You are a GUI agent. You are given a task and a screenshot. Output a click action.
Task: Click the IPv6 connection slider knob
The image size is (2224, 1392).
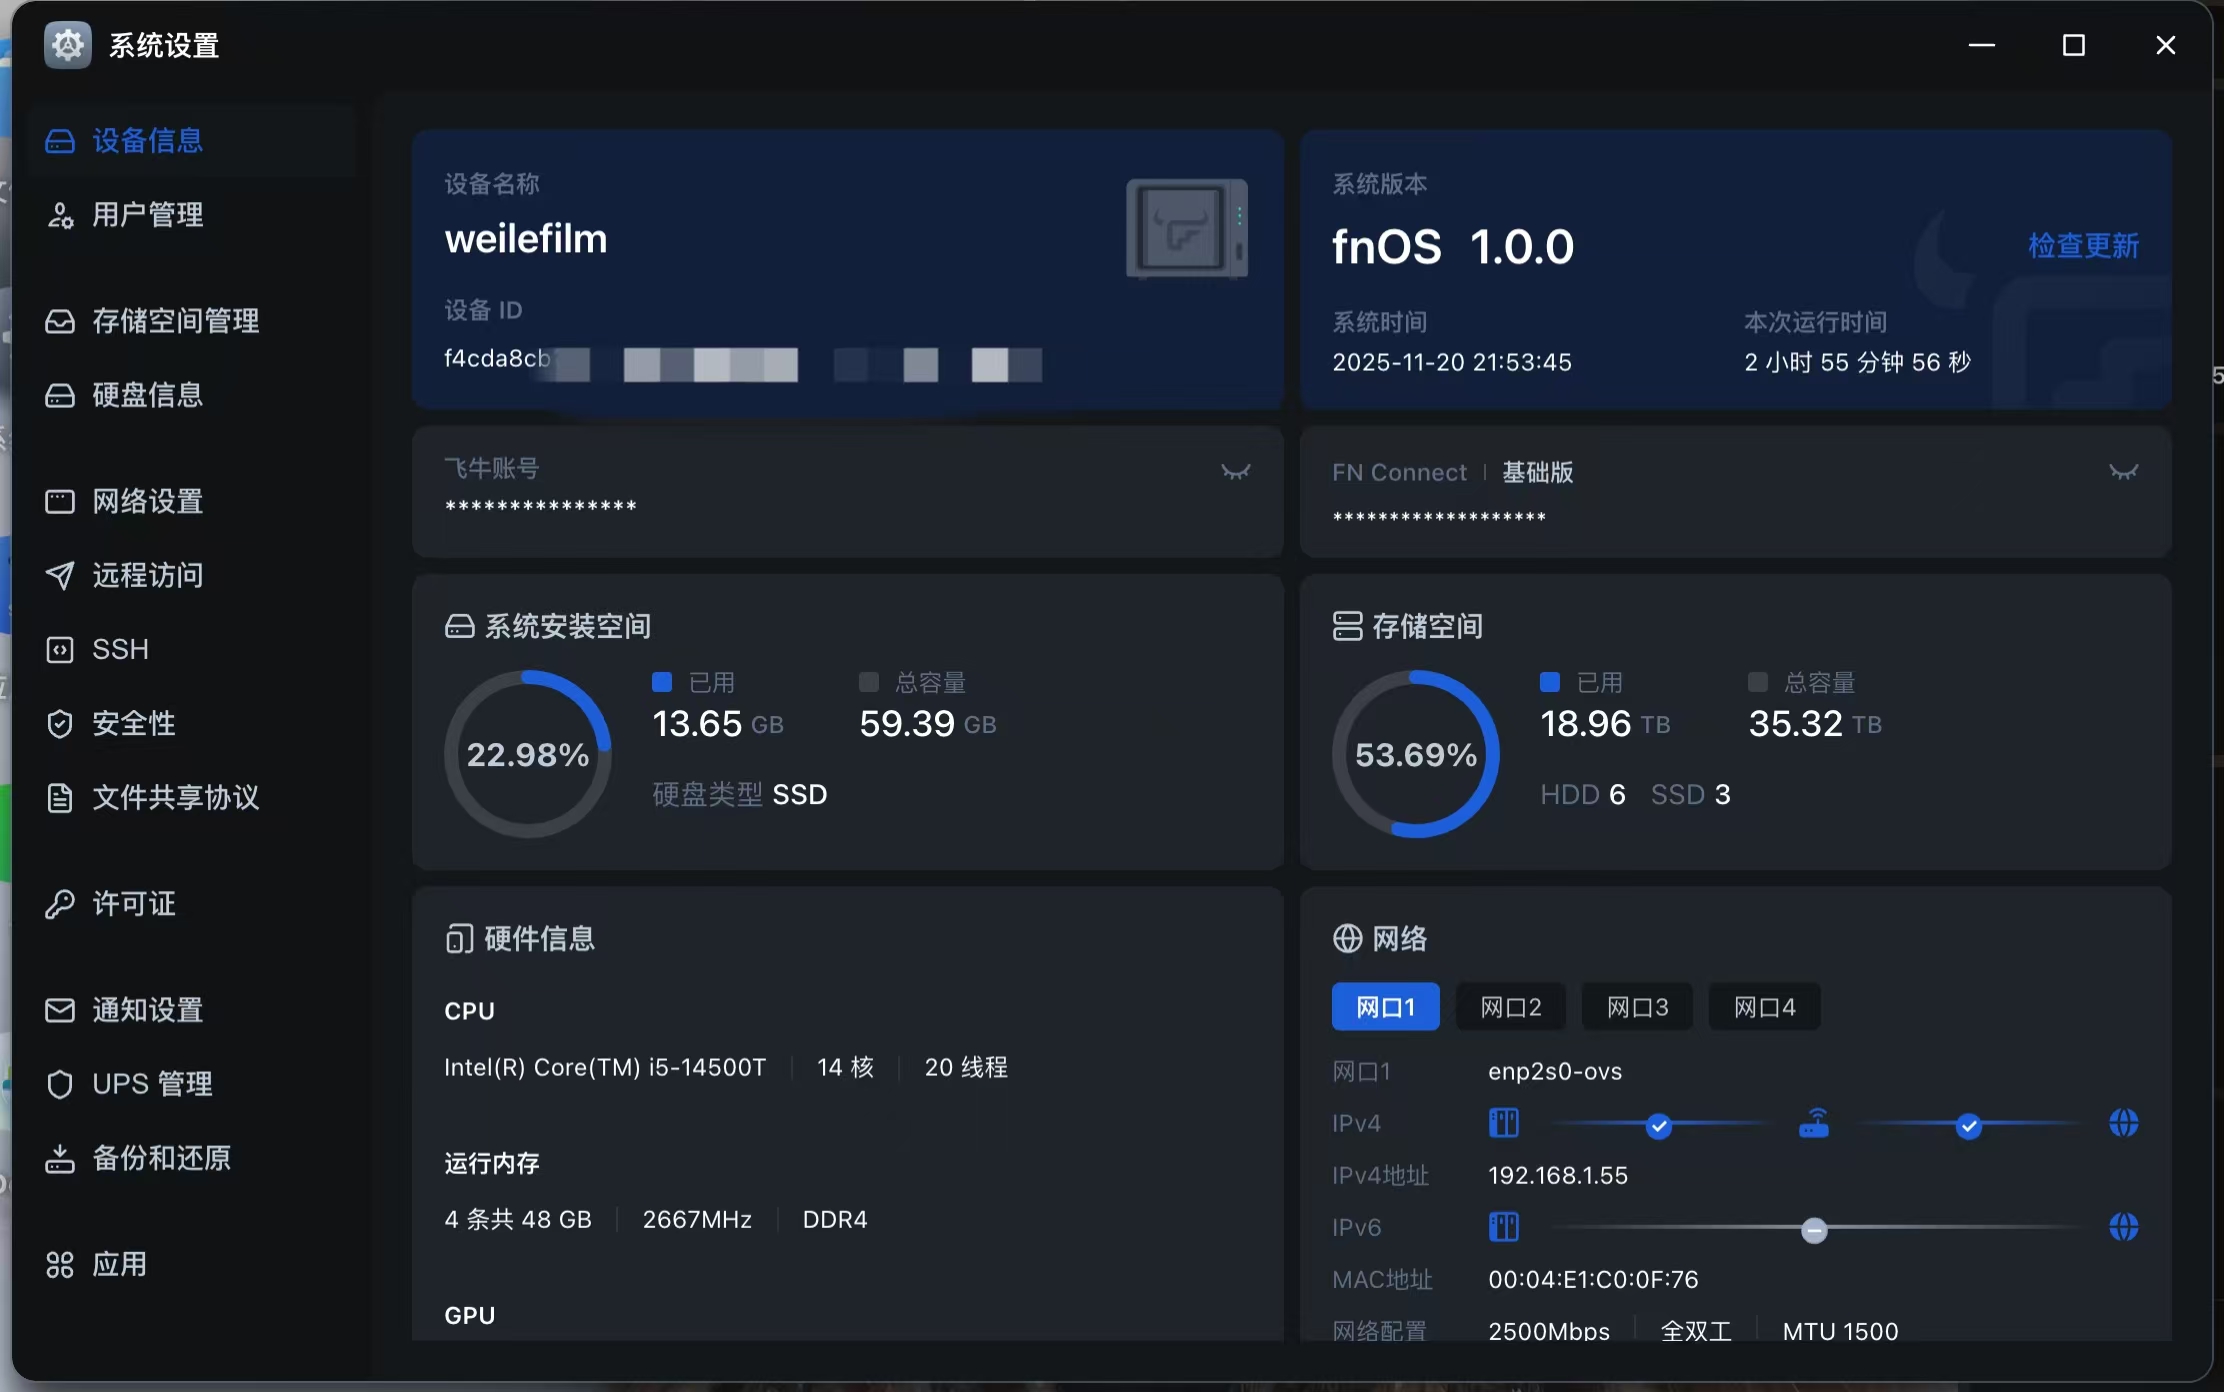click(1814, 1230)
